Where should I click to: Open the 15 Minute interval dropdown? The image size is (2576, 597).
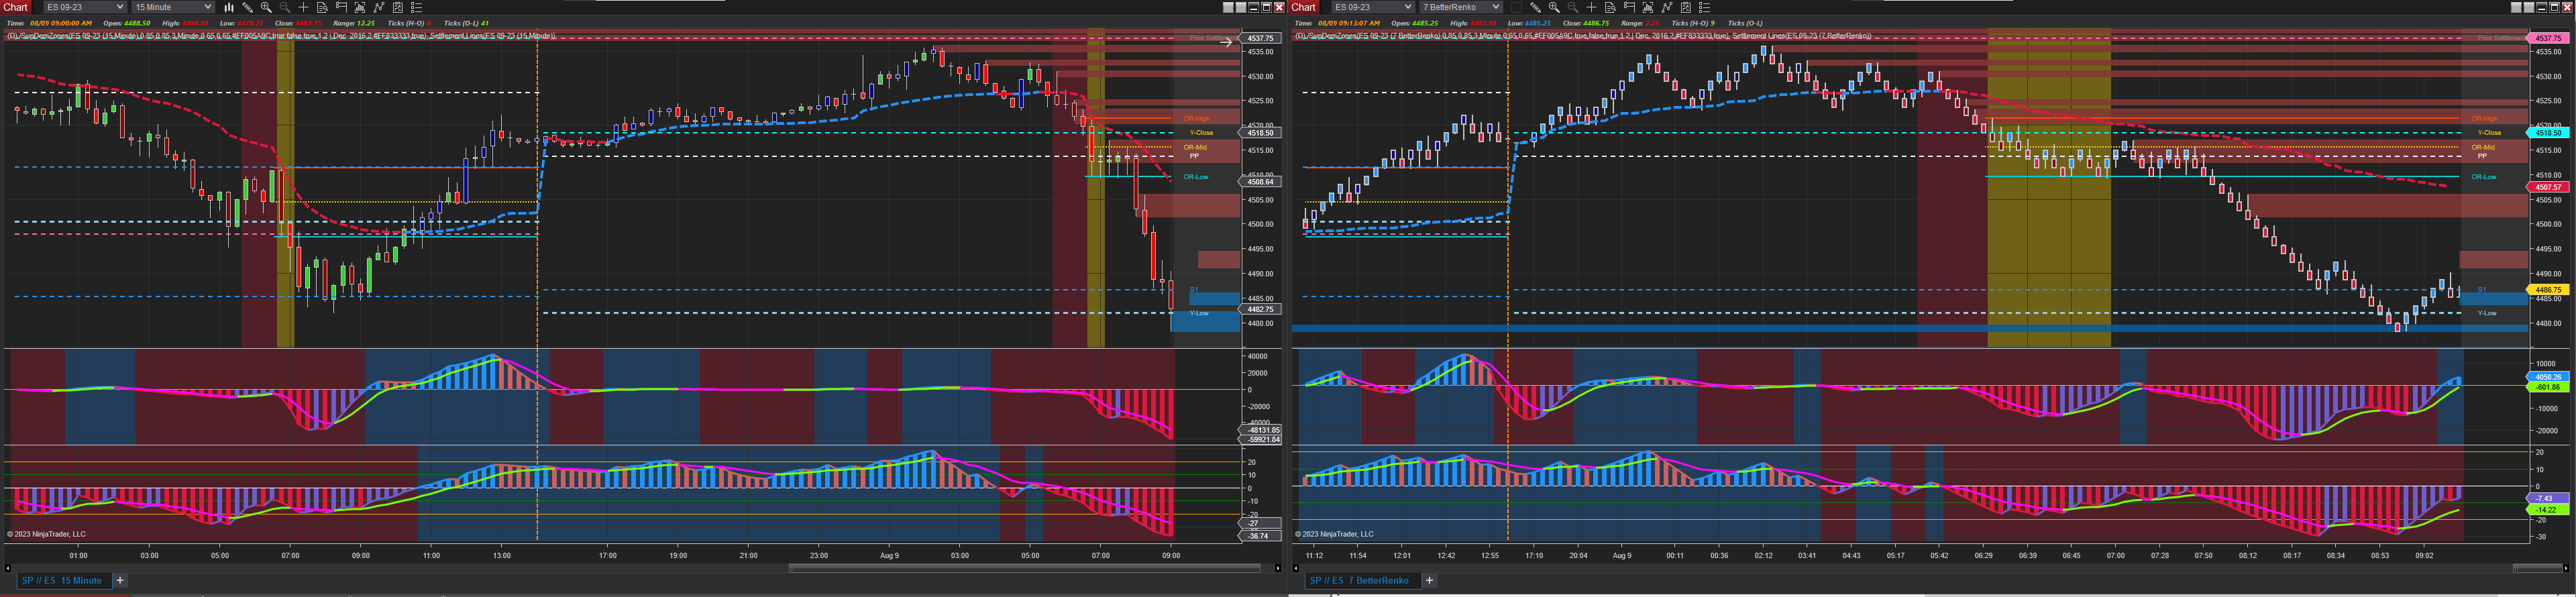[x=173, y=7]
